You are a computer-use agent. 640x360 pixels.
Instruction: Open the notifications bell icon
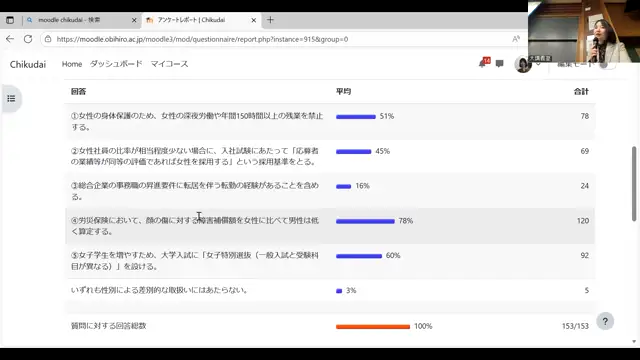tap(483, 63)
